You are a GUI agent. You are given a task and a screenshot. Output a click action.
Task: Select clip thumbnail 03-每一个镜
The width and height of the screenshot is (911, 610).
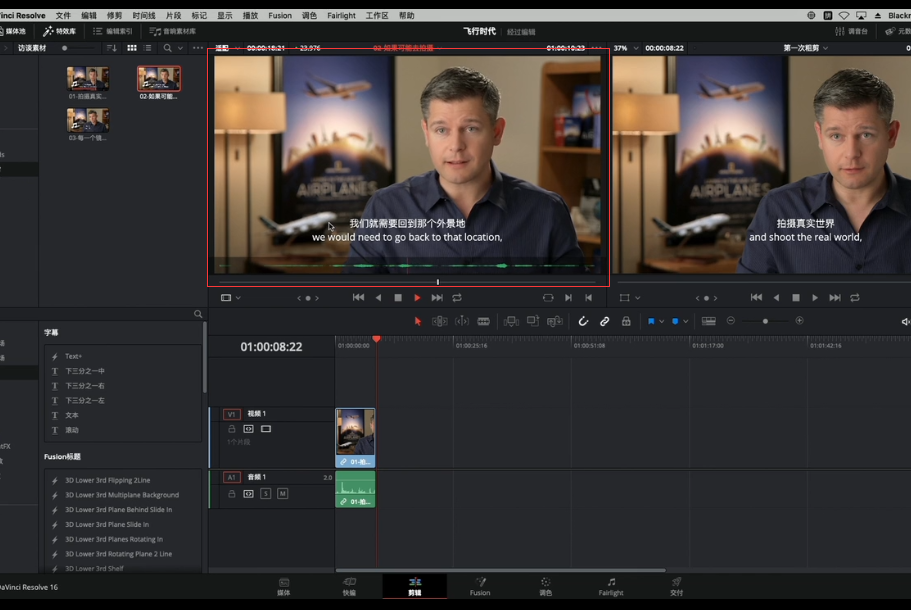point(88,120)
